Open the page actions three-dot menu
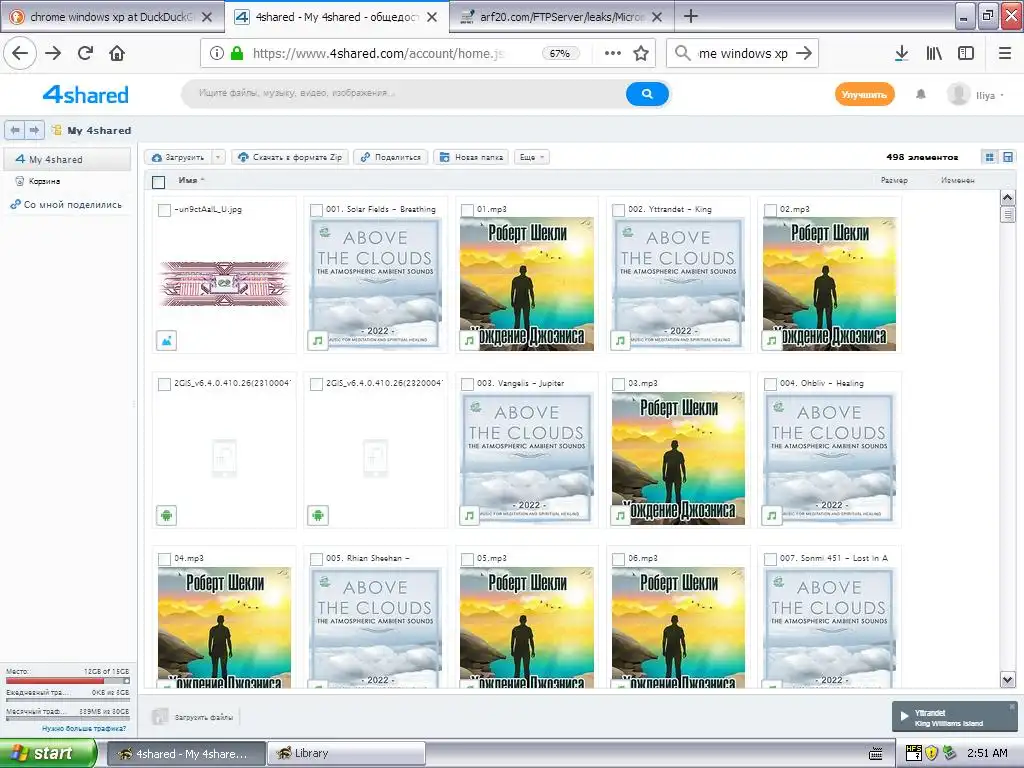 pyautogui.click(x=613, y=54)
